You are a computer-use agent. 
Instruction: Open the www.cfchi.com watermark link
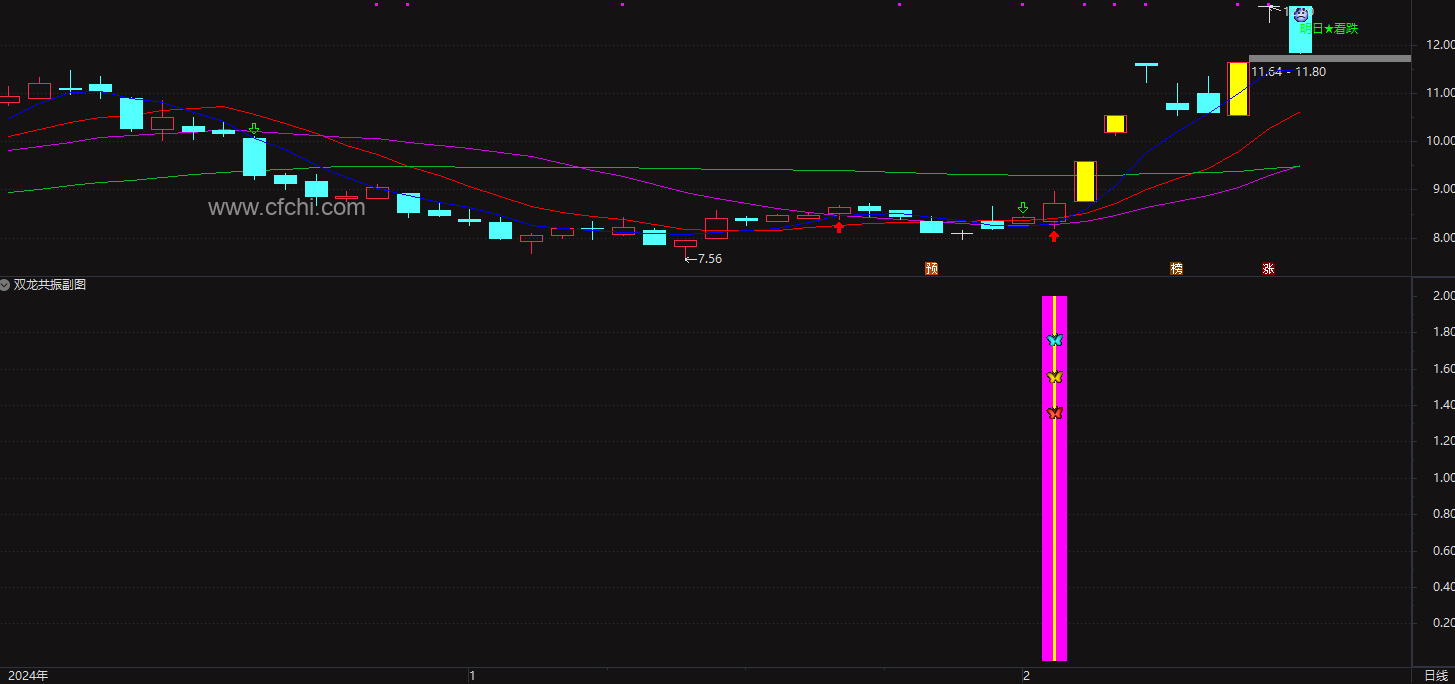pyautogui.click(x=287, y=208)
